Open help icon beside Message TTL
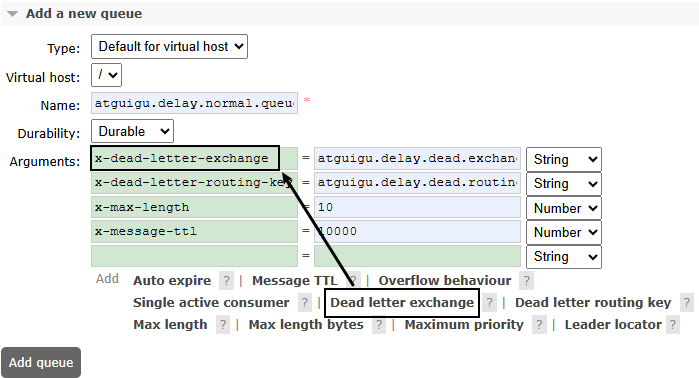Viewport: 699px width, 378px height. [353, 281]
